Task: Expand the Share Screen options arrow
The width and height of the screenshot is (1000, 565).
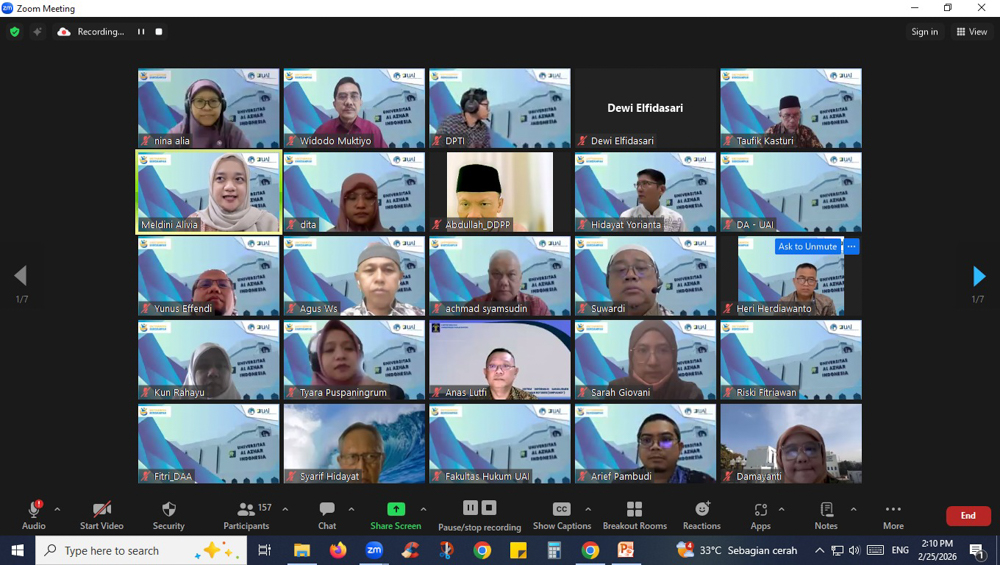Action: click(423, 509)
